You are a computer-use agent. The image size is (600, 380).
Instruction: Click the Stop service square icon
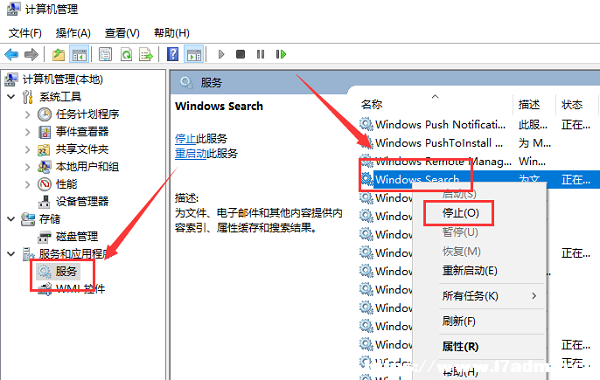coord(240,54)
